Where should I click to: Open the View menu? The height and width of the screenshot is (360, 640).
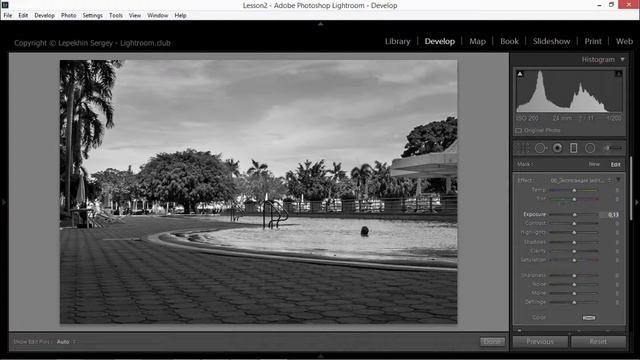point(135,16)
